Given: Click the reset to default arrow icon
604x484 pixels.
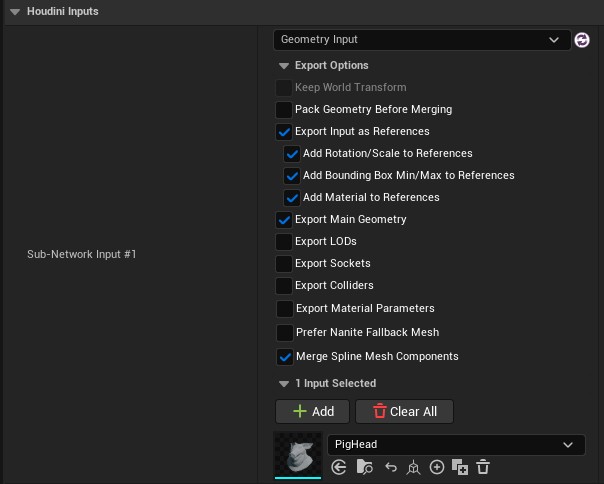Looking at the screenshot, I should click(x=390, y=467).
